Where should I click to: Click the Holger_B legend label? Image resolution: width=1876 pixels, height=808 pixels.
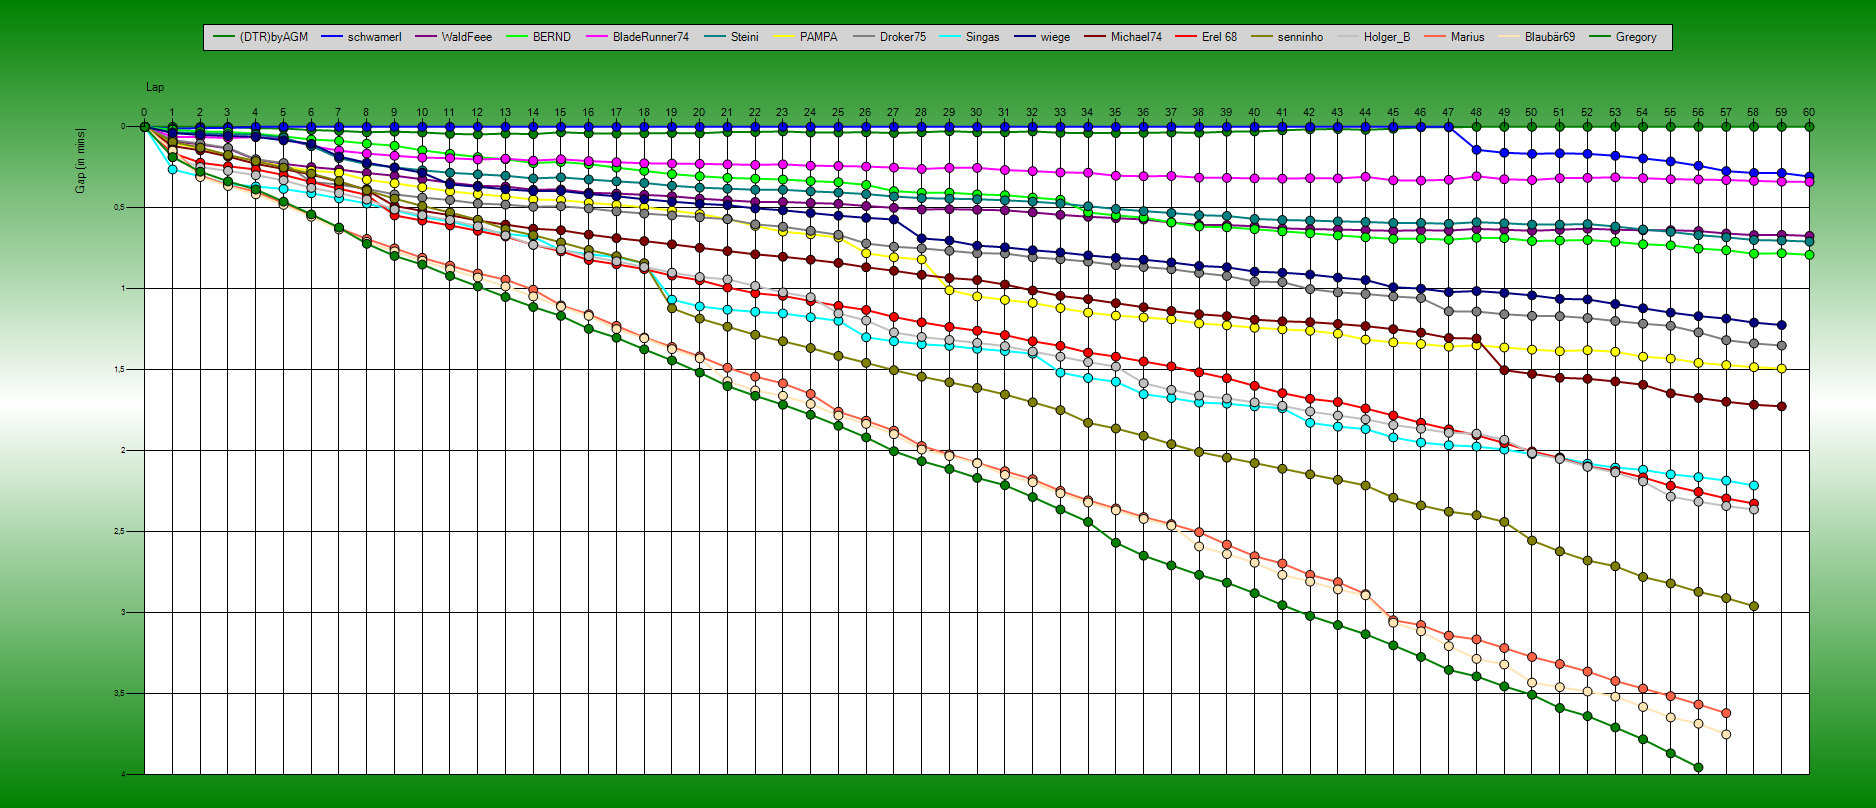point(1387,37)
